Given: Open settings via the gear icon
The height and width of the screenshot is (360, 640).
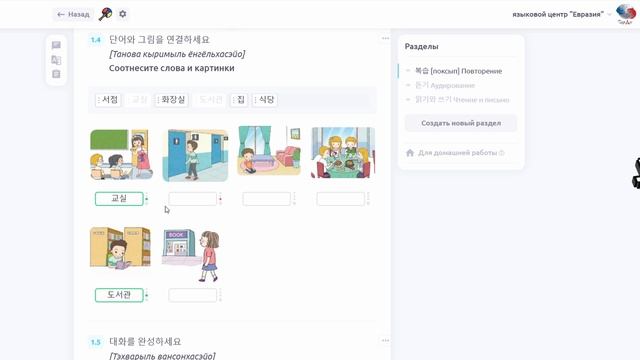Looking at the screenshot, I should (x=122, y=14).
